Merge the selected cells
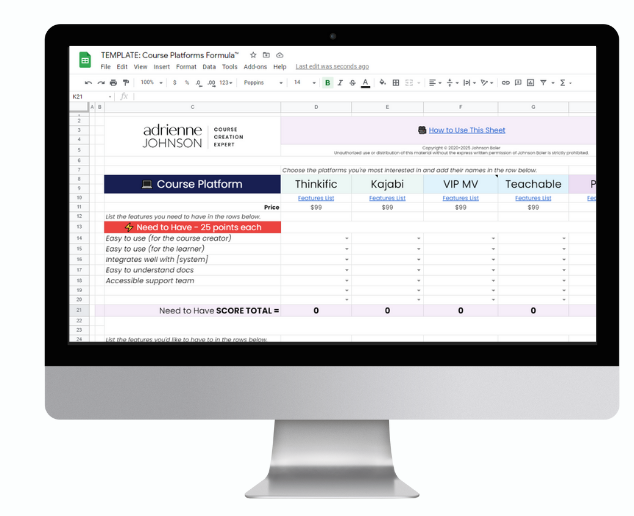This screenshot has height=516, width=634. [x=409, y=82]
